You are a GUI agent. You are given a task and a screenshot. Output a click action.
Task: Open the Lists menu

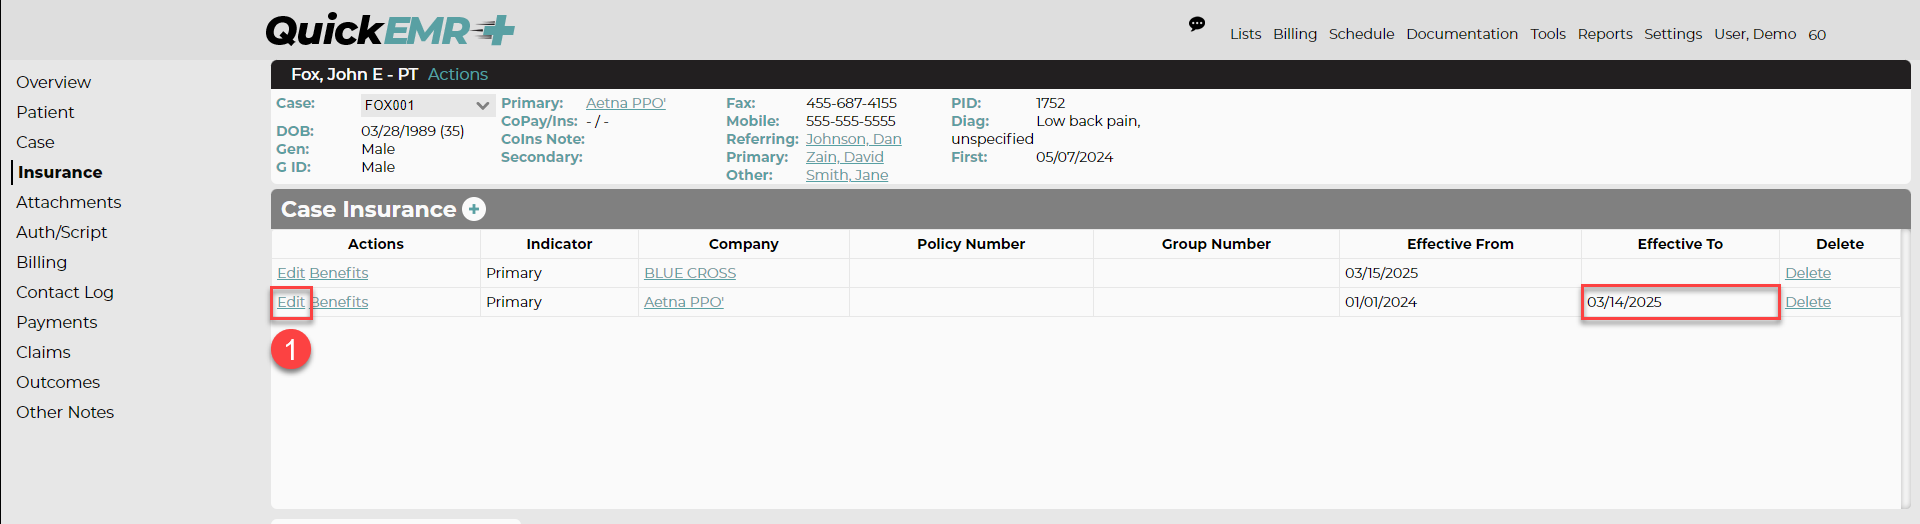[x=1245, y=34]
